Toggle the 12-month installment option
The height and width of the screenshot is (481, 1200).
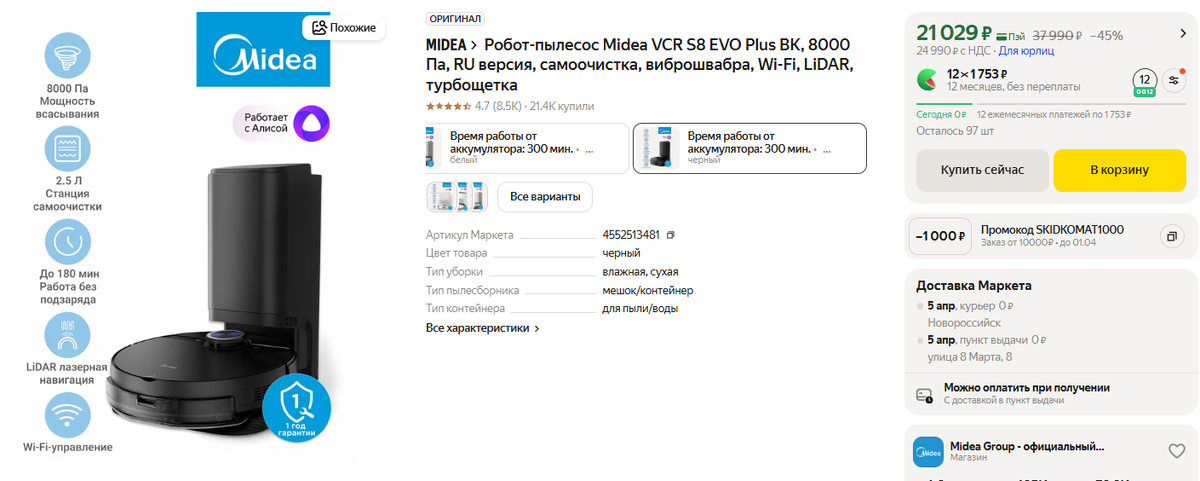point(1145,83)
